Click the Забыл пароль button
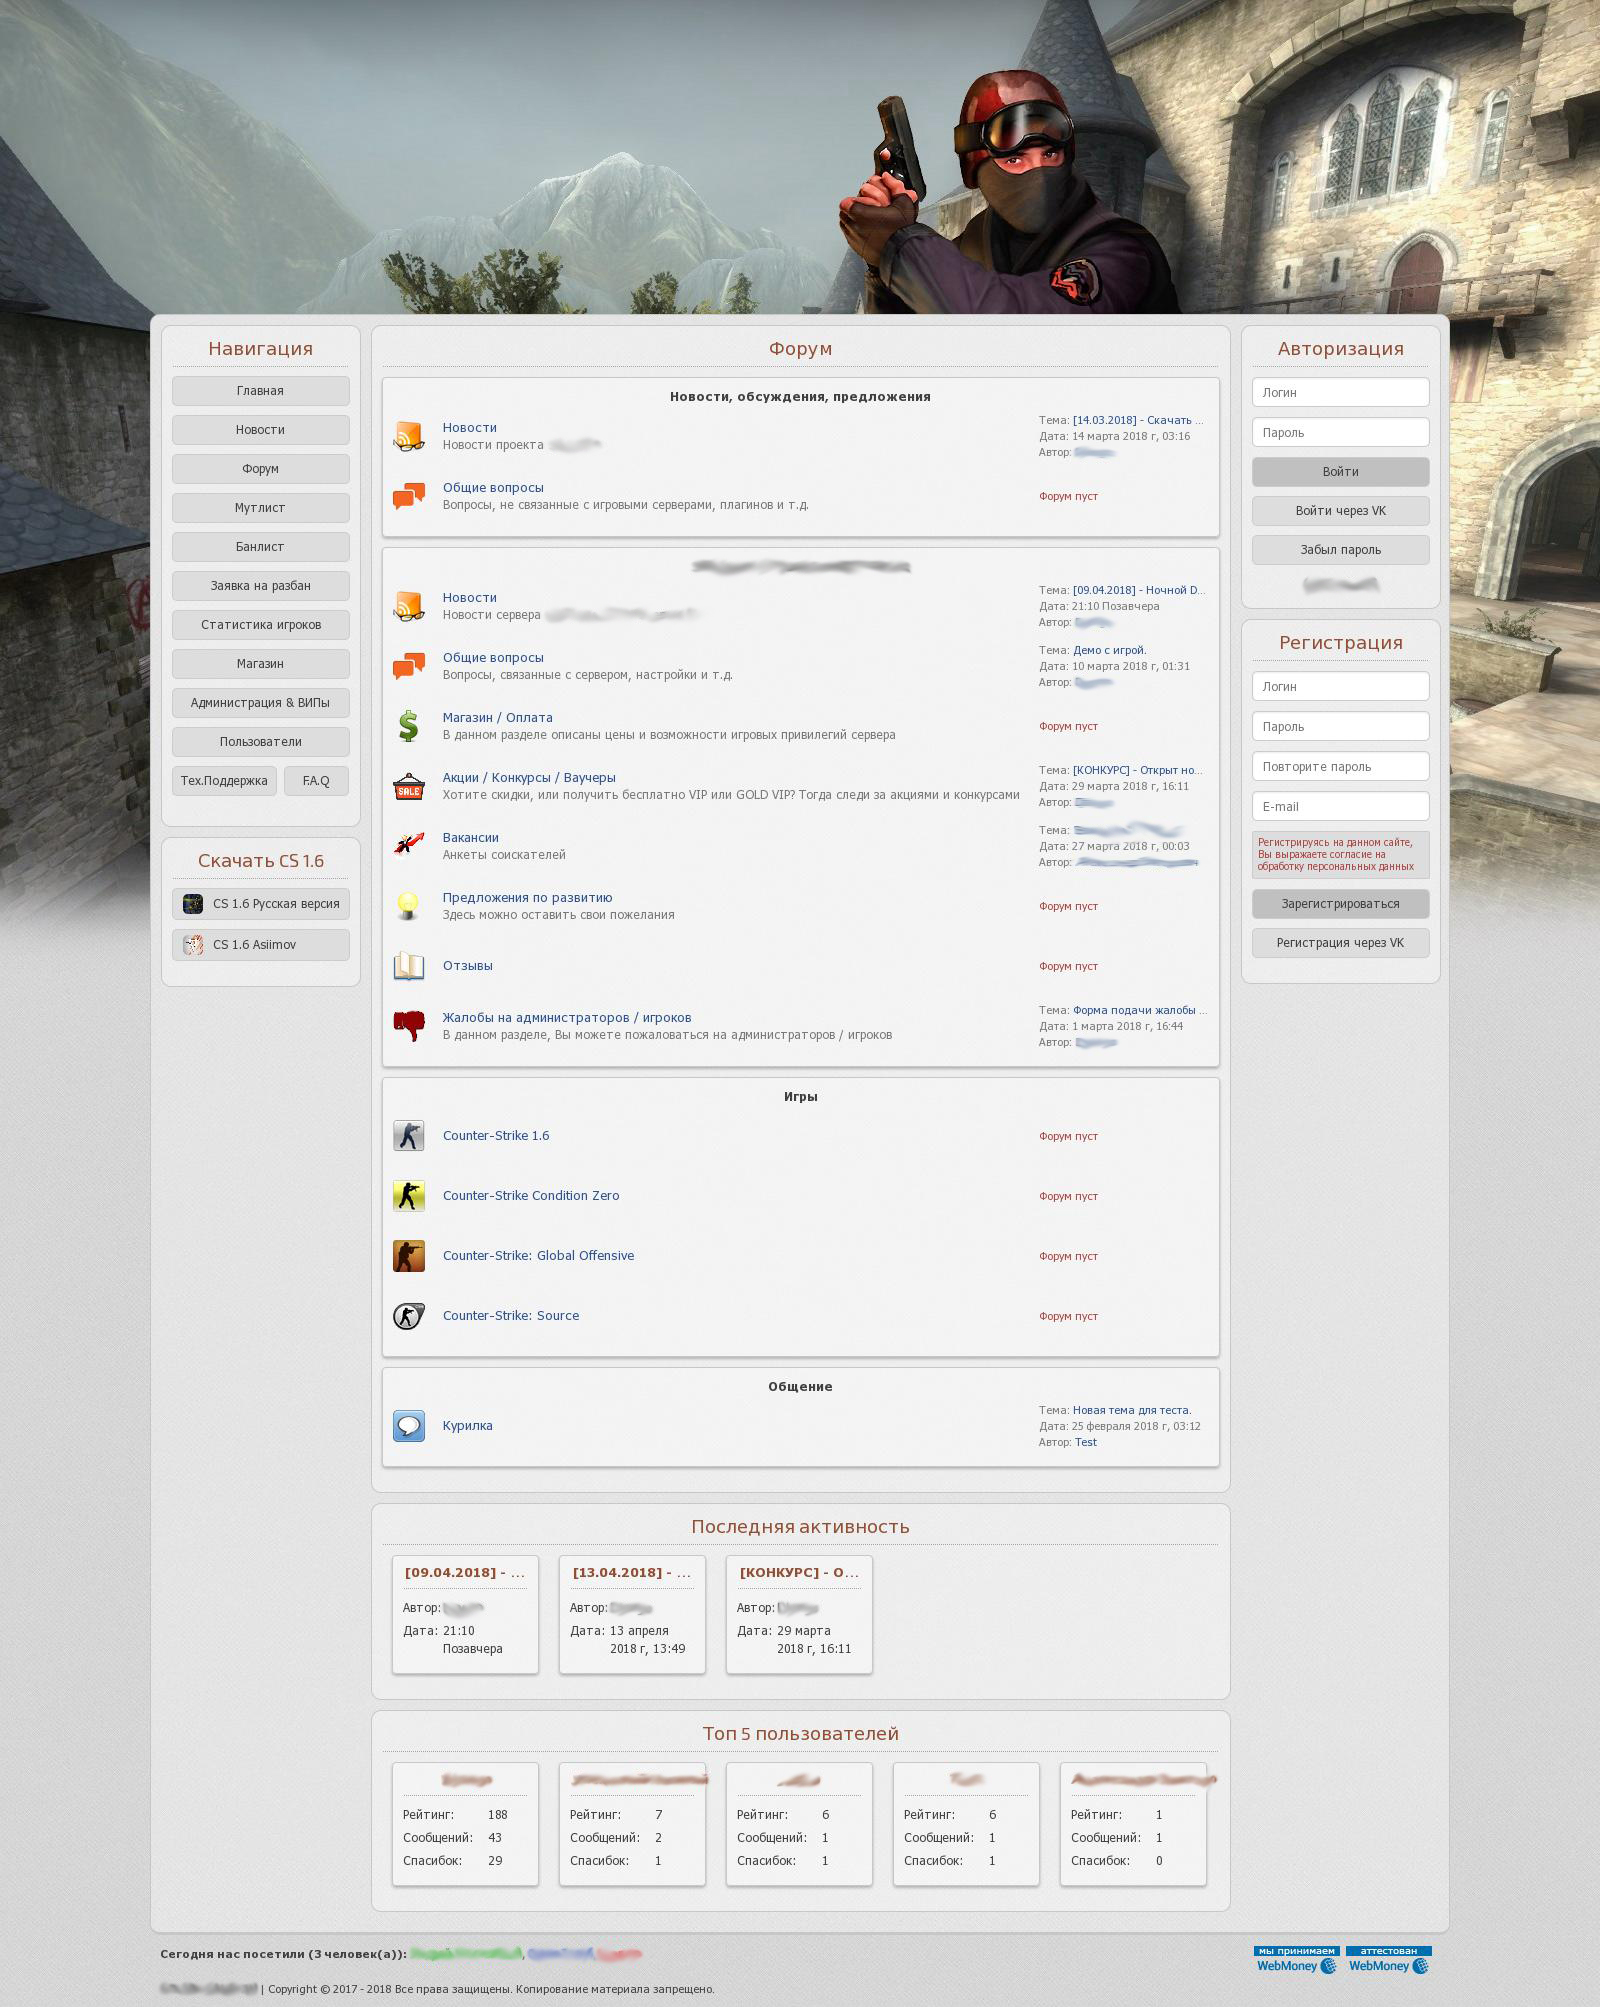This screenshot has height=2007, width=1600. (x=1341, y=550)
